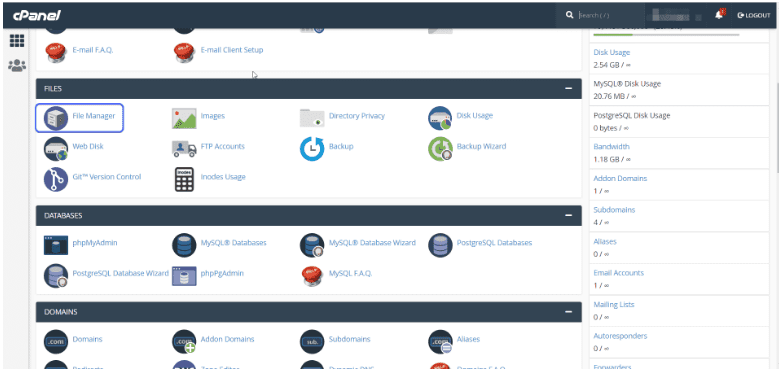Collapse the Domains section

tap(568, 312)
